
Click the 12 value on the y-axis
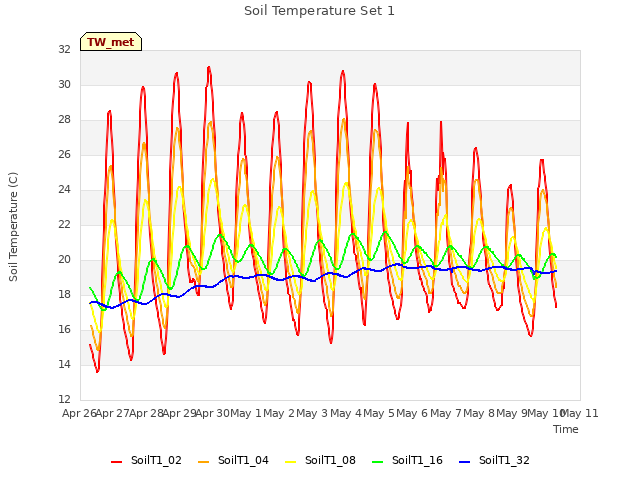tap(64, 399)
